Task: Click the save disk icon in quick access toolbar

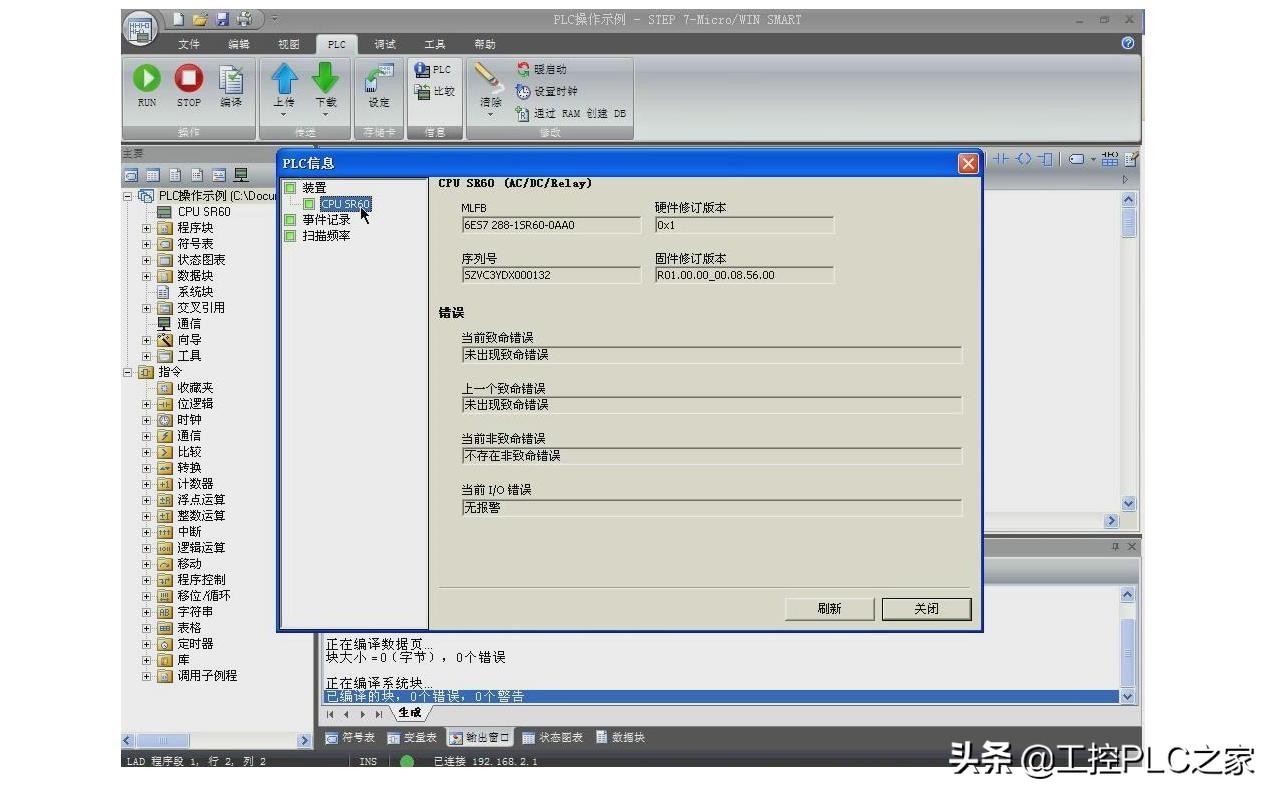Action: (222, 19)
